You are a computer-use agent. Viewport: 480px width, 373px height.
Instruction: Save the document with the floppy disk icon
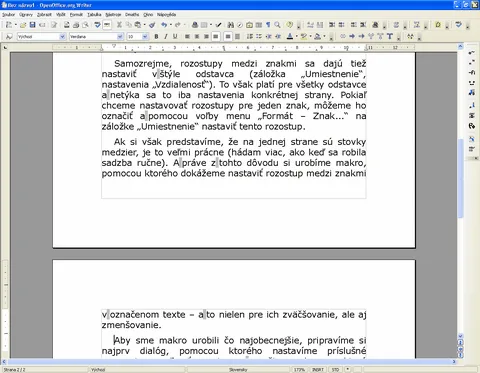[32, 25]
